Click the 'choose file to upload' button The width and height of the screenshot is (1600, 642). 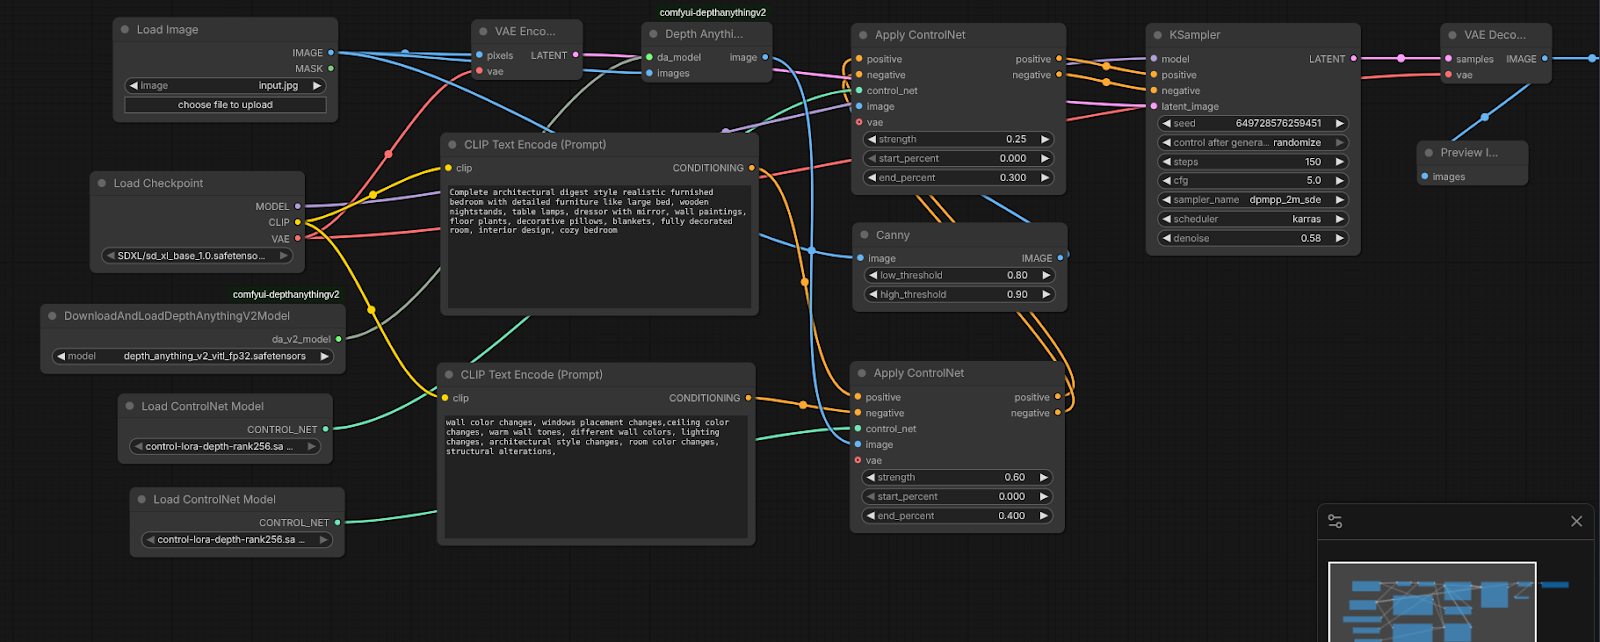point(225,105)
